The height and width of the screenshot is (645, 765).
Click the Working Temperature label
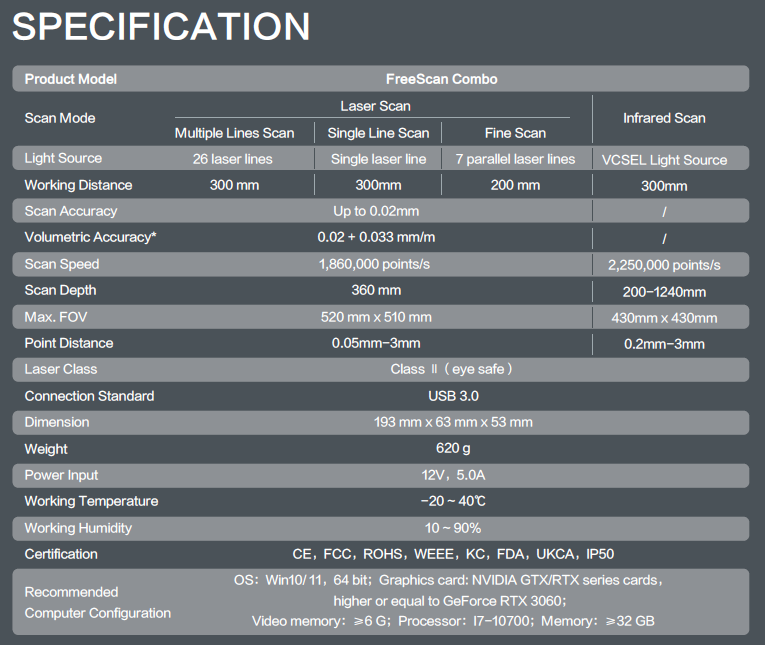coord(91,501)
